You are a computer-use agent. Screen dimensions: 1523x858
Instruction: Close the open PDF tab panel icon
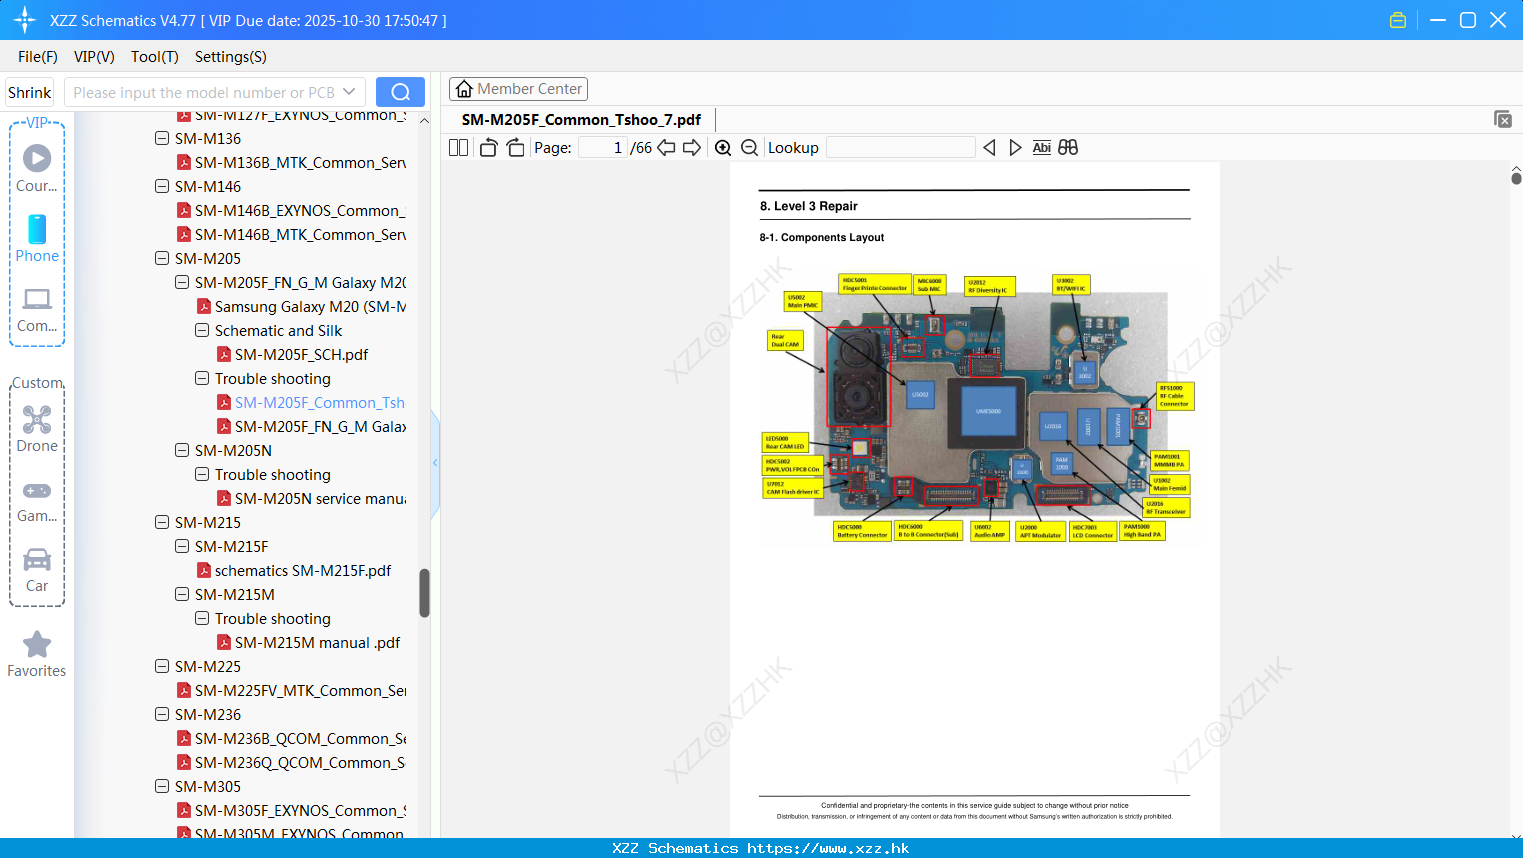pos(1502,119)
